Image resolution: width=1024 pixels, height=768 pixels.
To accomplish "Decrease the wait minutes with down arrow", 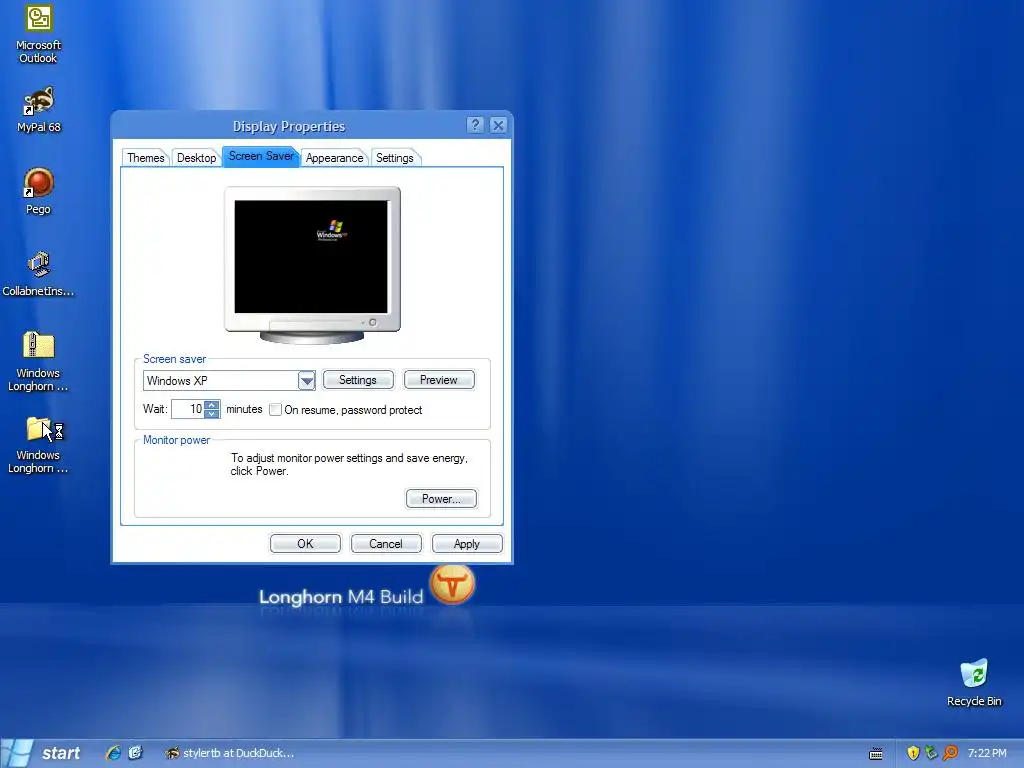I will [x=212, y=414].
